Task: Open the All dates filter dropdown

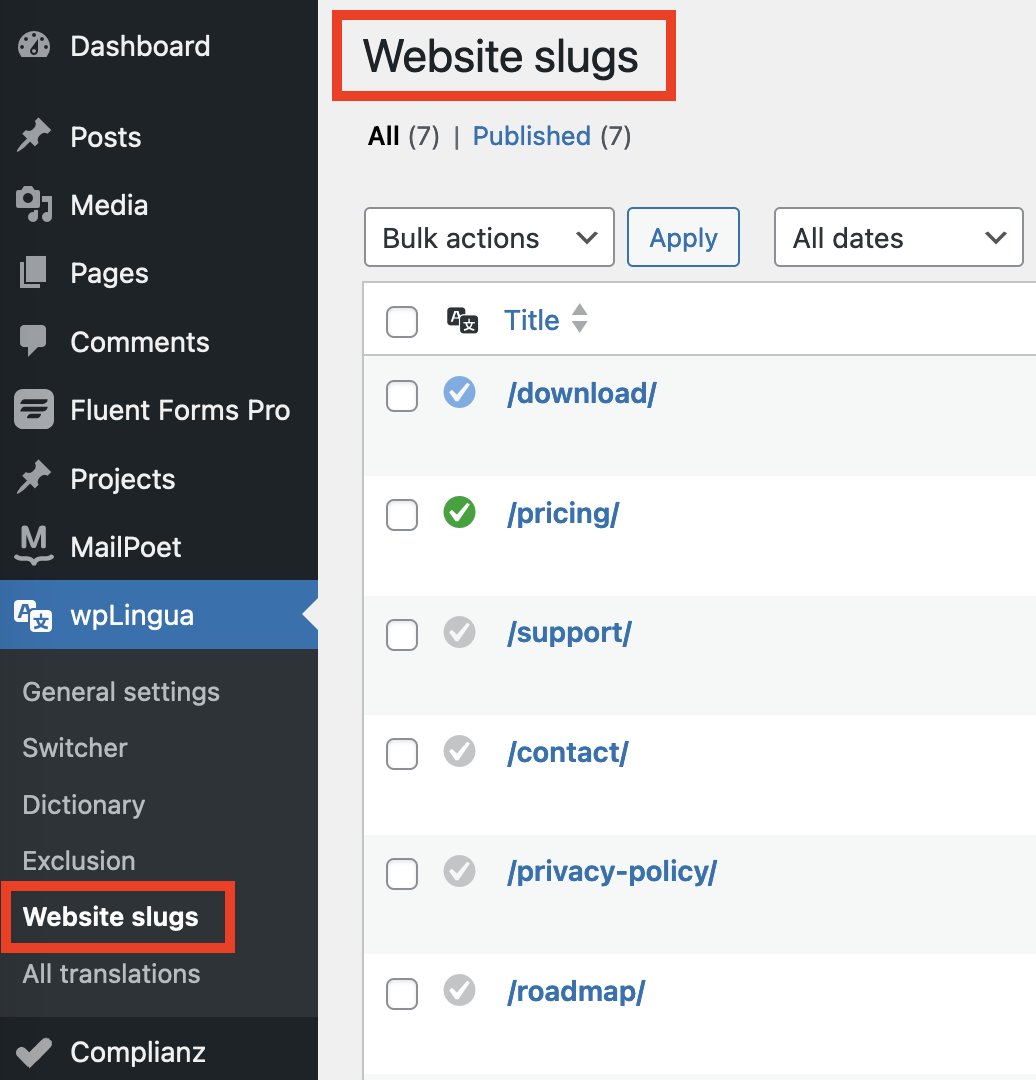Action: tap(898, 238)
